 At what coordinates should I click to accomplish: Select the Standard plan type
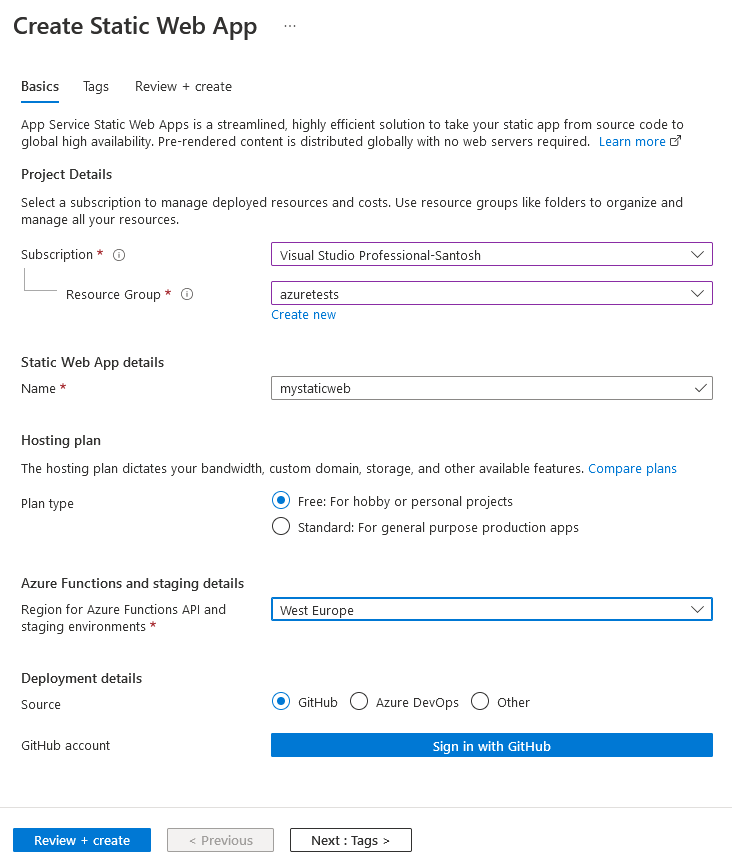coord(281,527)
